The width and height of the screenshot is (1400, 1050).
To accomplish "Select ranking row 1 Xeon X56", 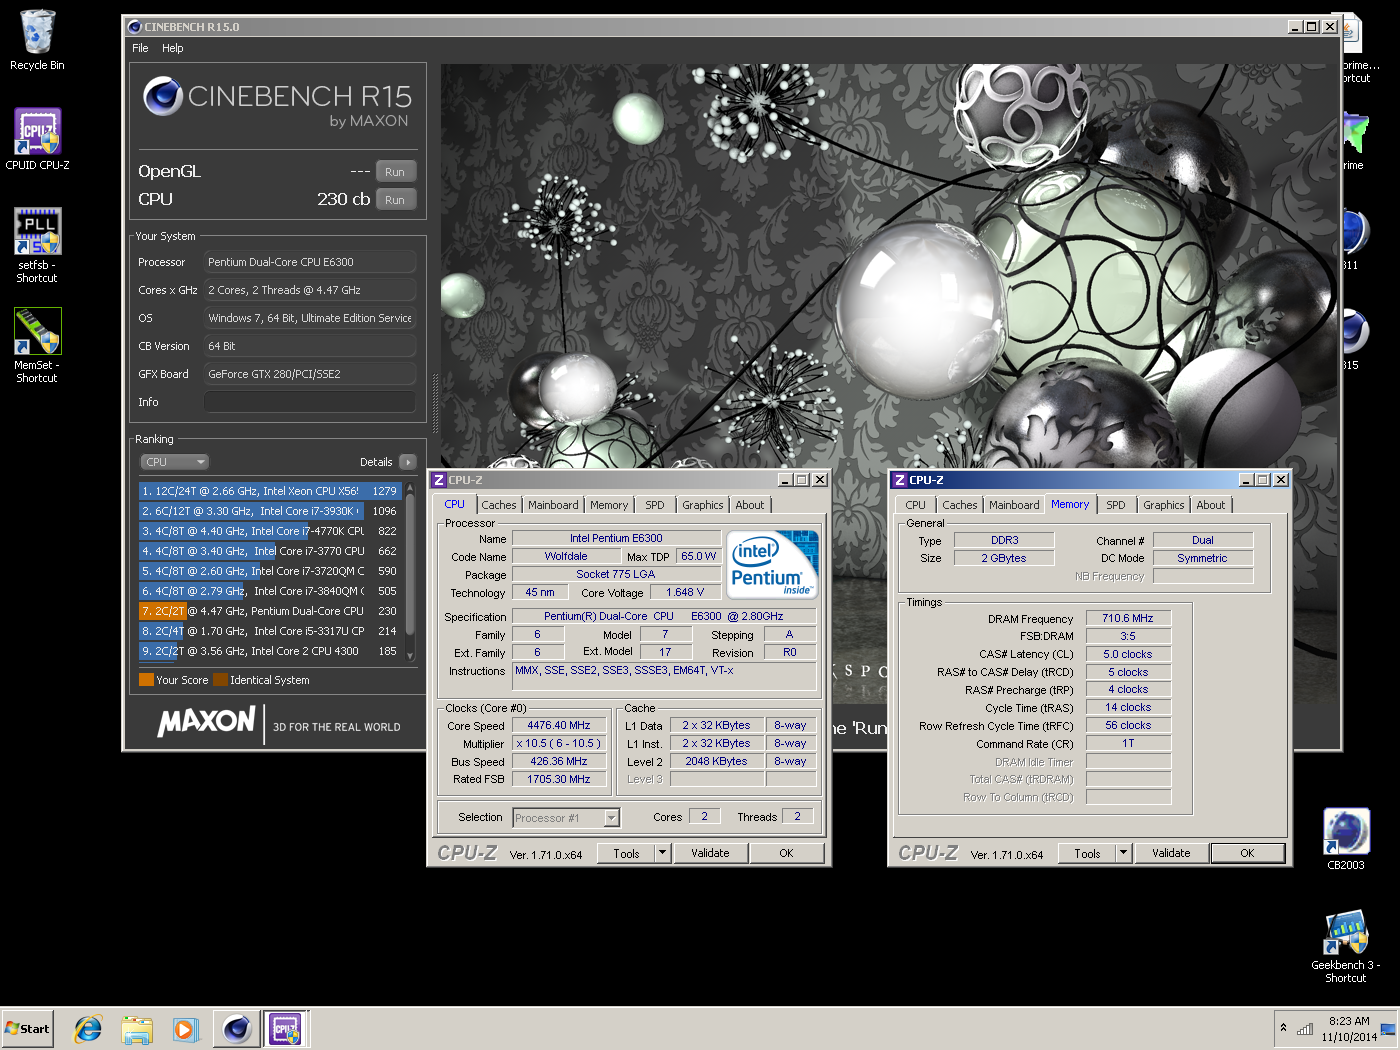I will [x=270, y=491].
